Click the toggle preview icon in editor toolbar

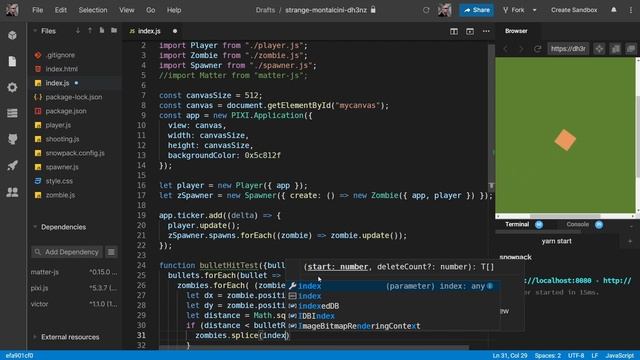tap(470, 31)
